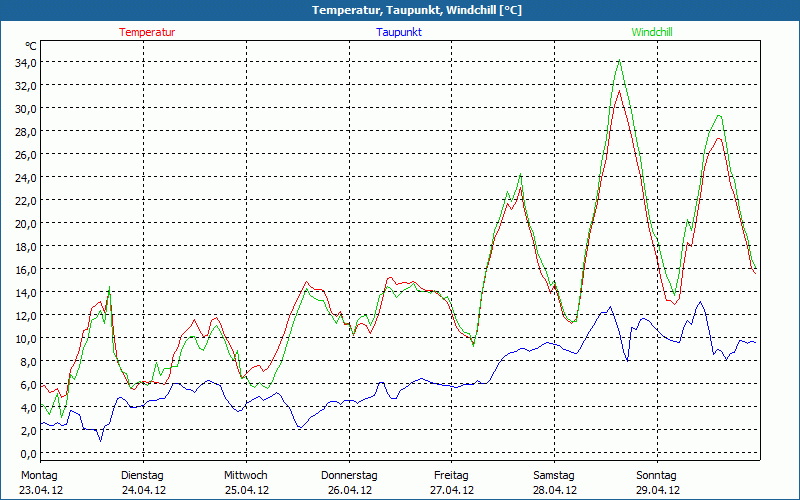
Task: Click the 8,0 y-axis value
Action: click(x=28, y=361)
